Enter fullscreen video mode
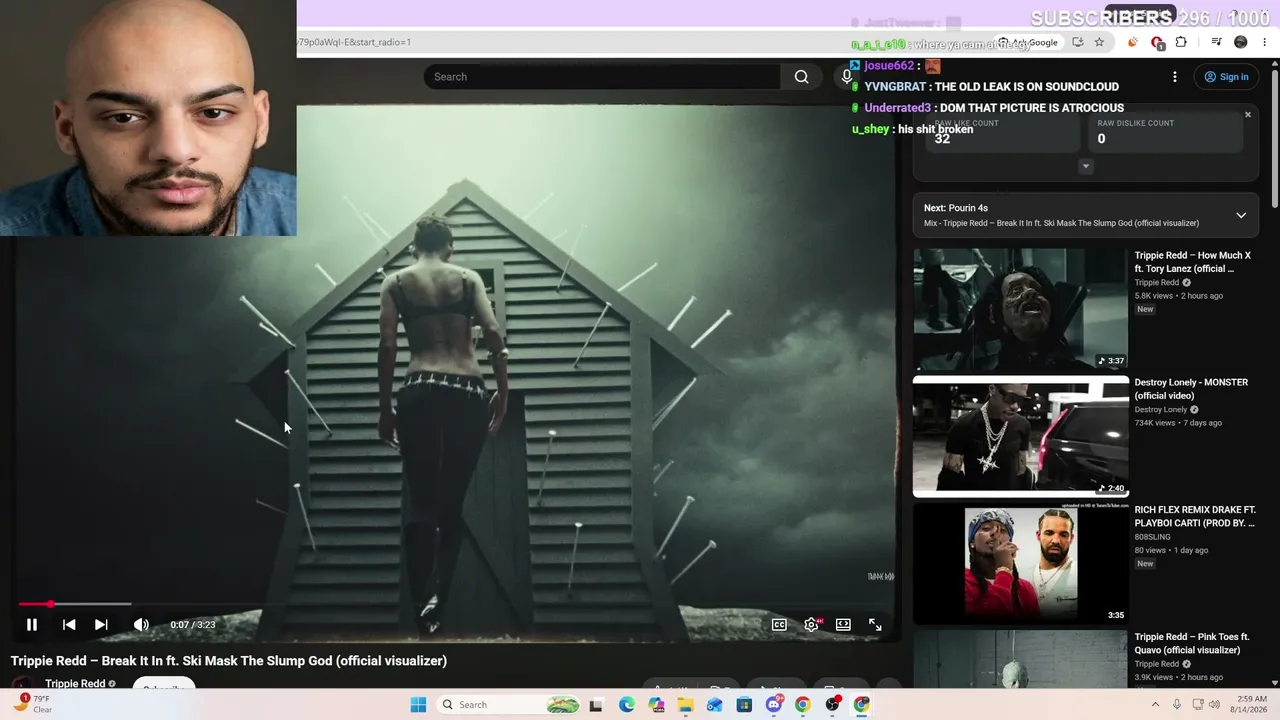1280x720 pixels. tap(875, 625)
